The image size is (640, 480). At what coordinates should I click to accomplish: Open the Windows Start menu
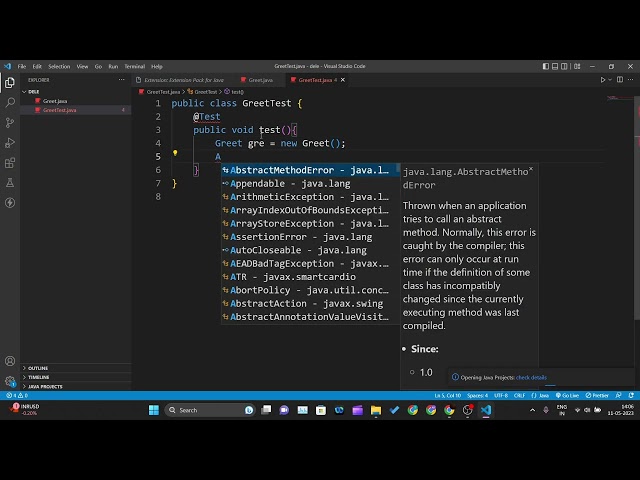tap(154, 410)
